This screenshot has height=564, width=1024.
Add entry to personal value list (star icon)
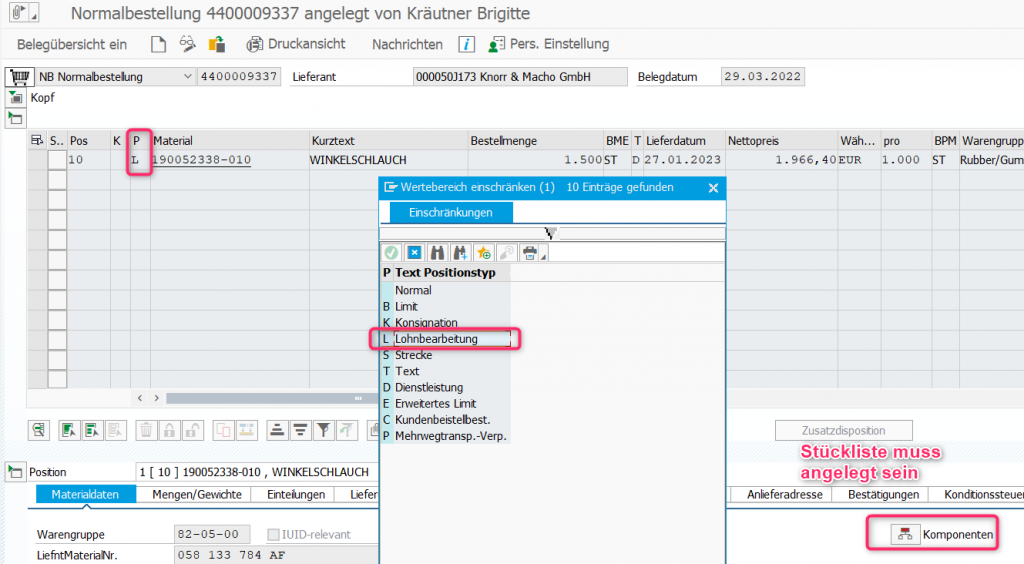483,253
